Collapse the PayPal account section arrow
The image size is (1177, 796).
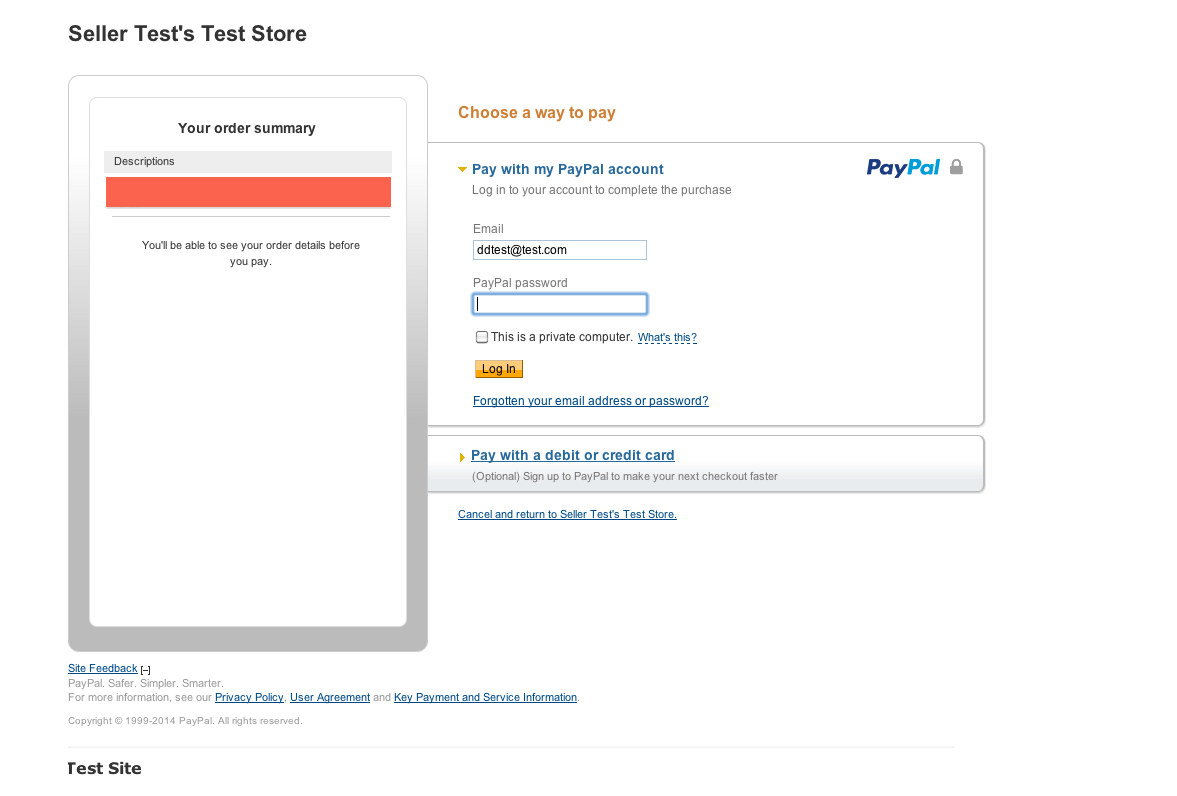pos(462,170)
